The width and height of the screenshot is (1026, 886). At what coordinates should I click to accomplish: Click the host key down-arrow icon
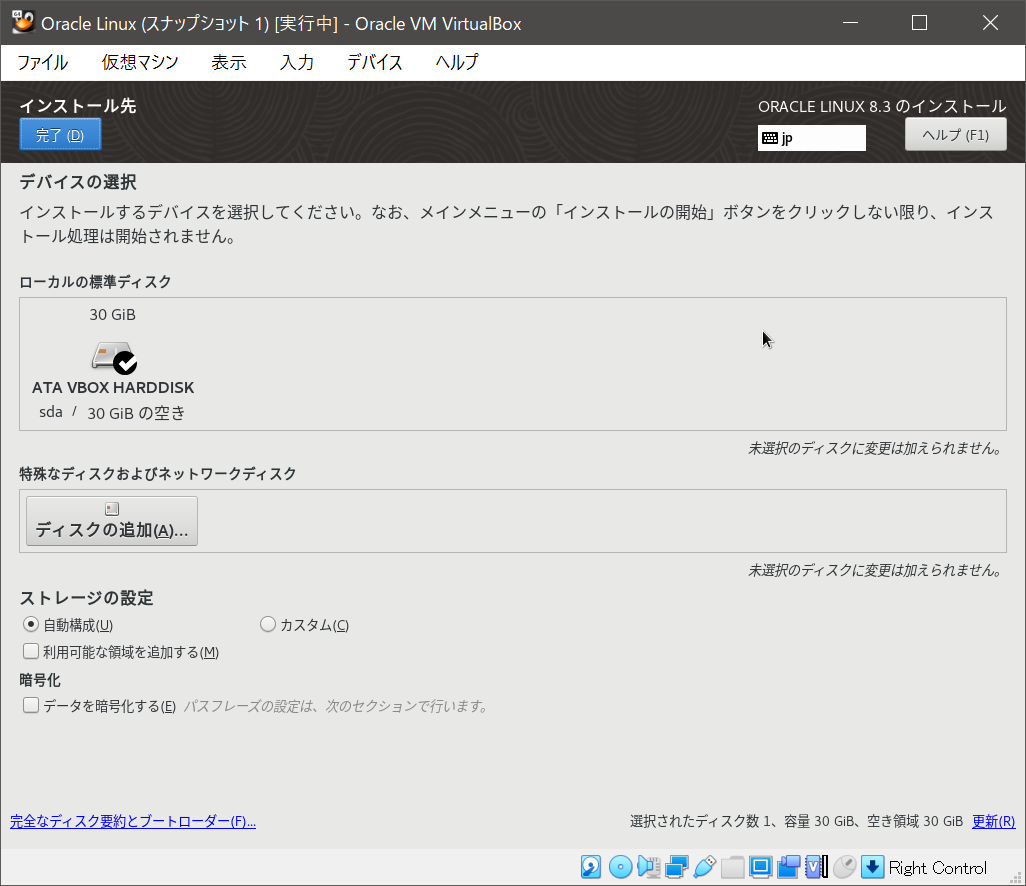pos(872,867)
